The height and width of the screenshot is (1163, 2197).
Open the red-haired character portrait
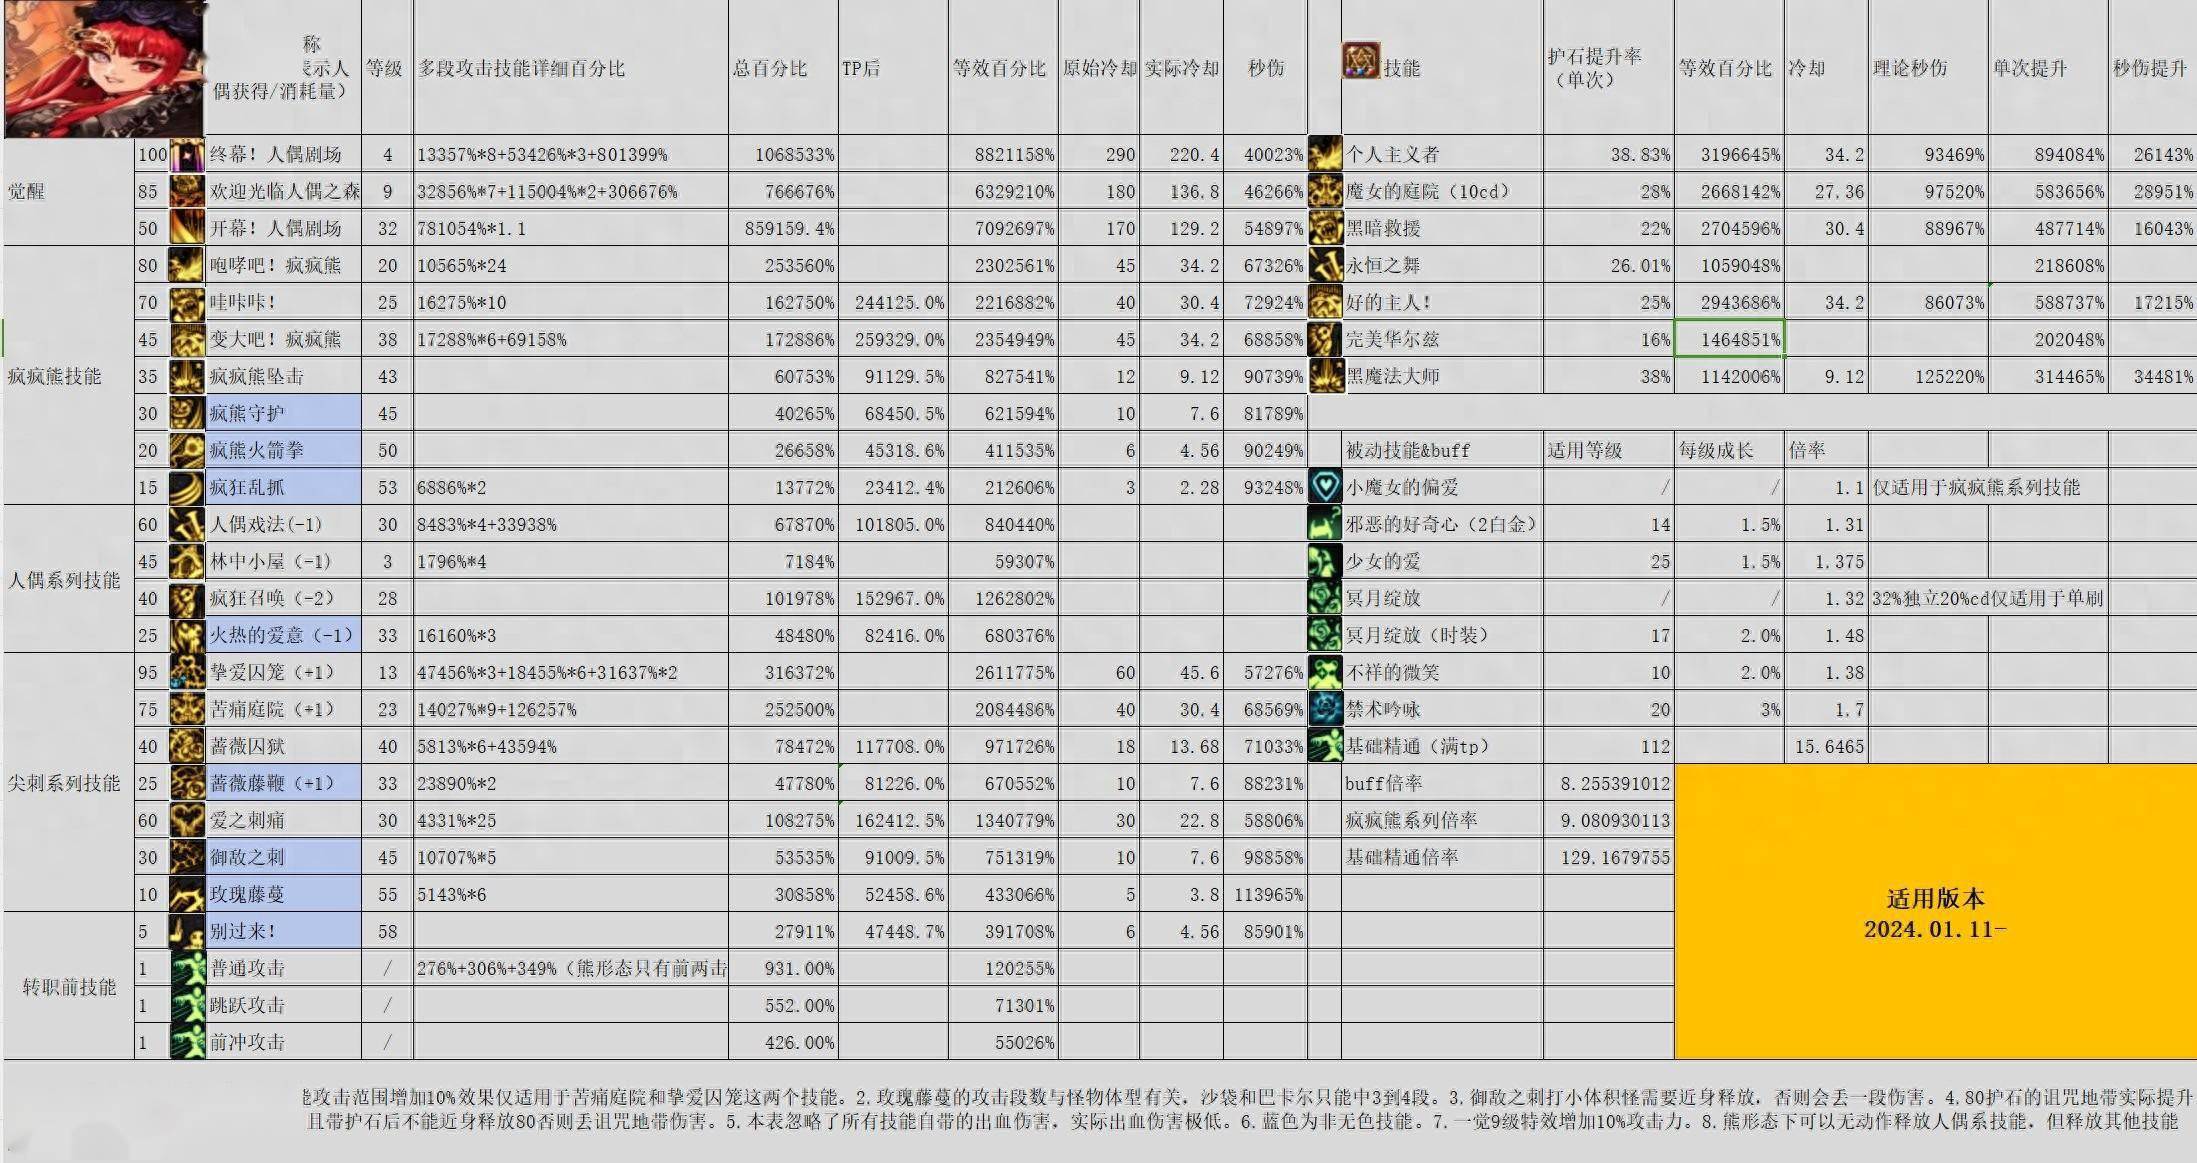[x=104, y=68]
